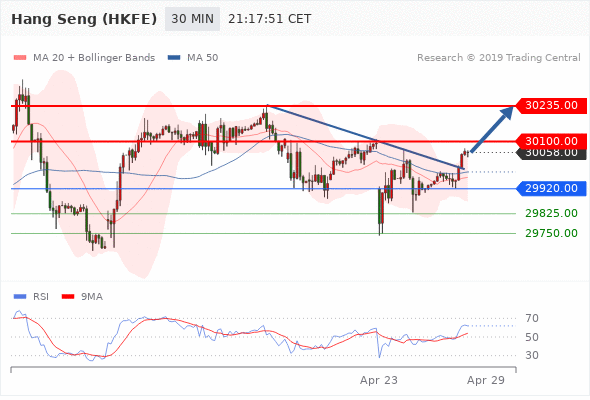Click the Hang Seng (HKFE) title
Screen dimensions: 590x400
pyautogui.click(x=84, y=19)
